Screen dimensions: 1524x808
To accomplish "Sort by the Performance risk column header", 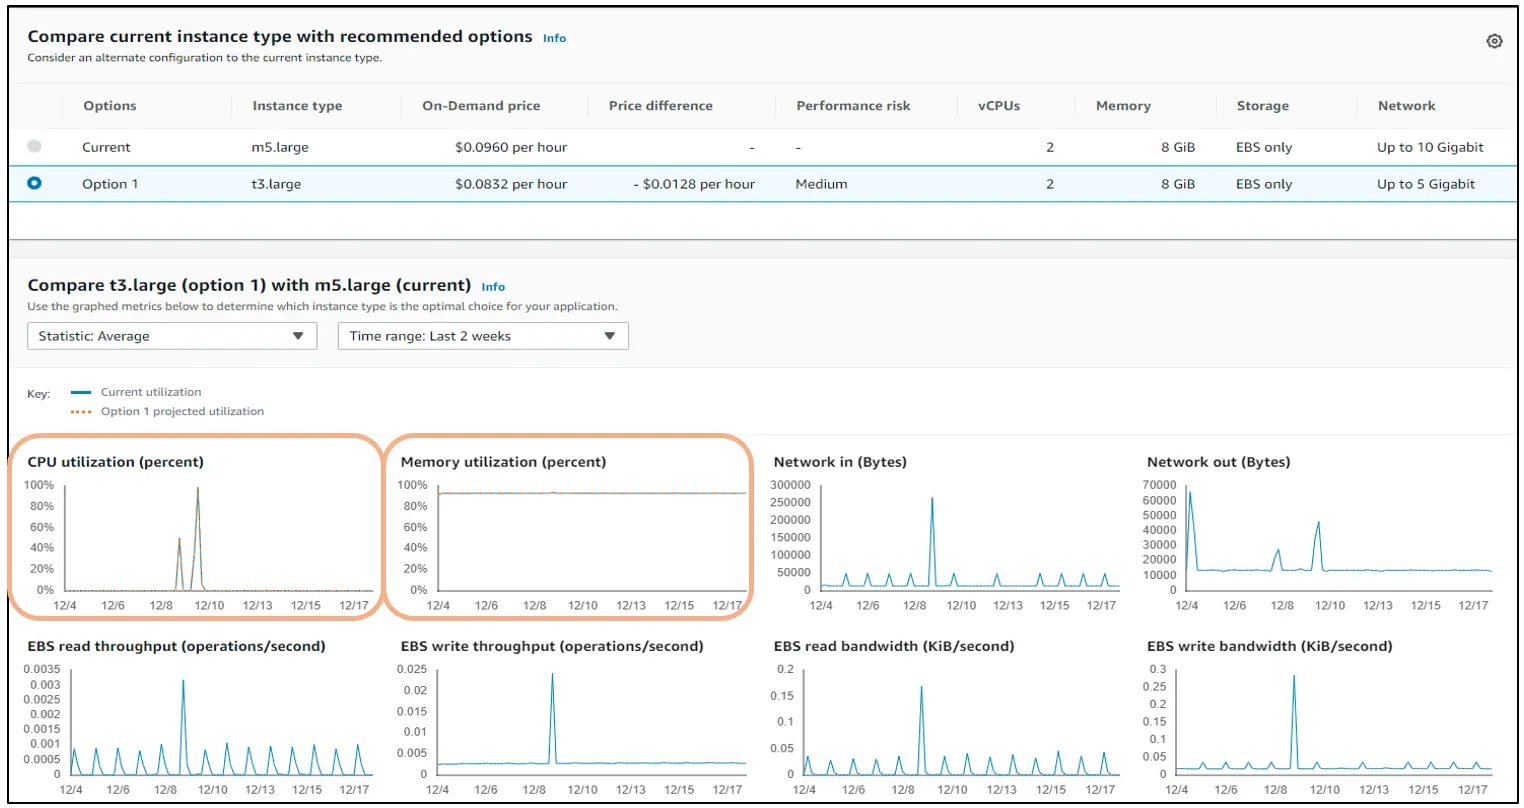I will point(852,105).
